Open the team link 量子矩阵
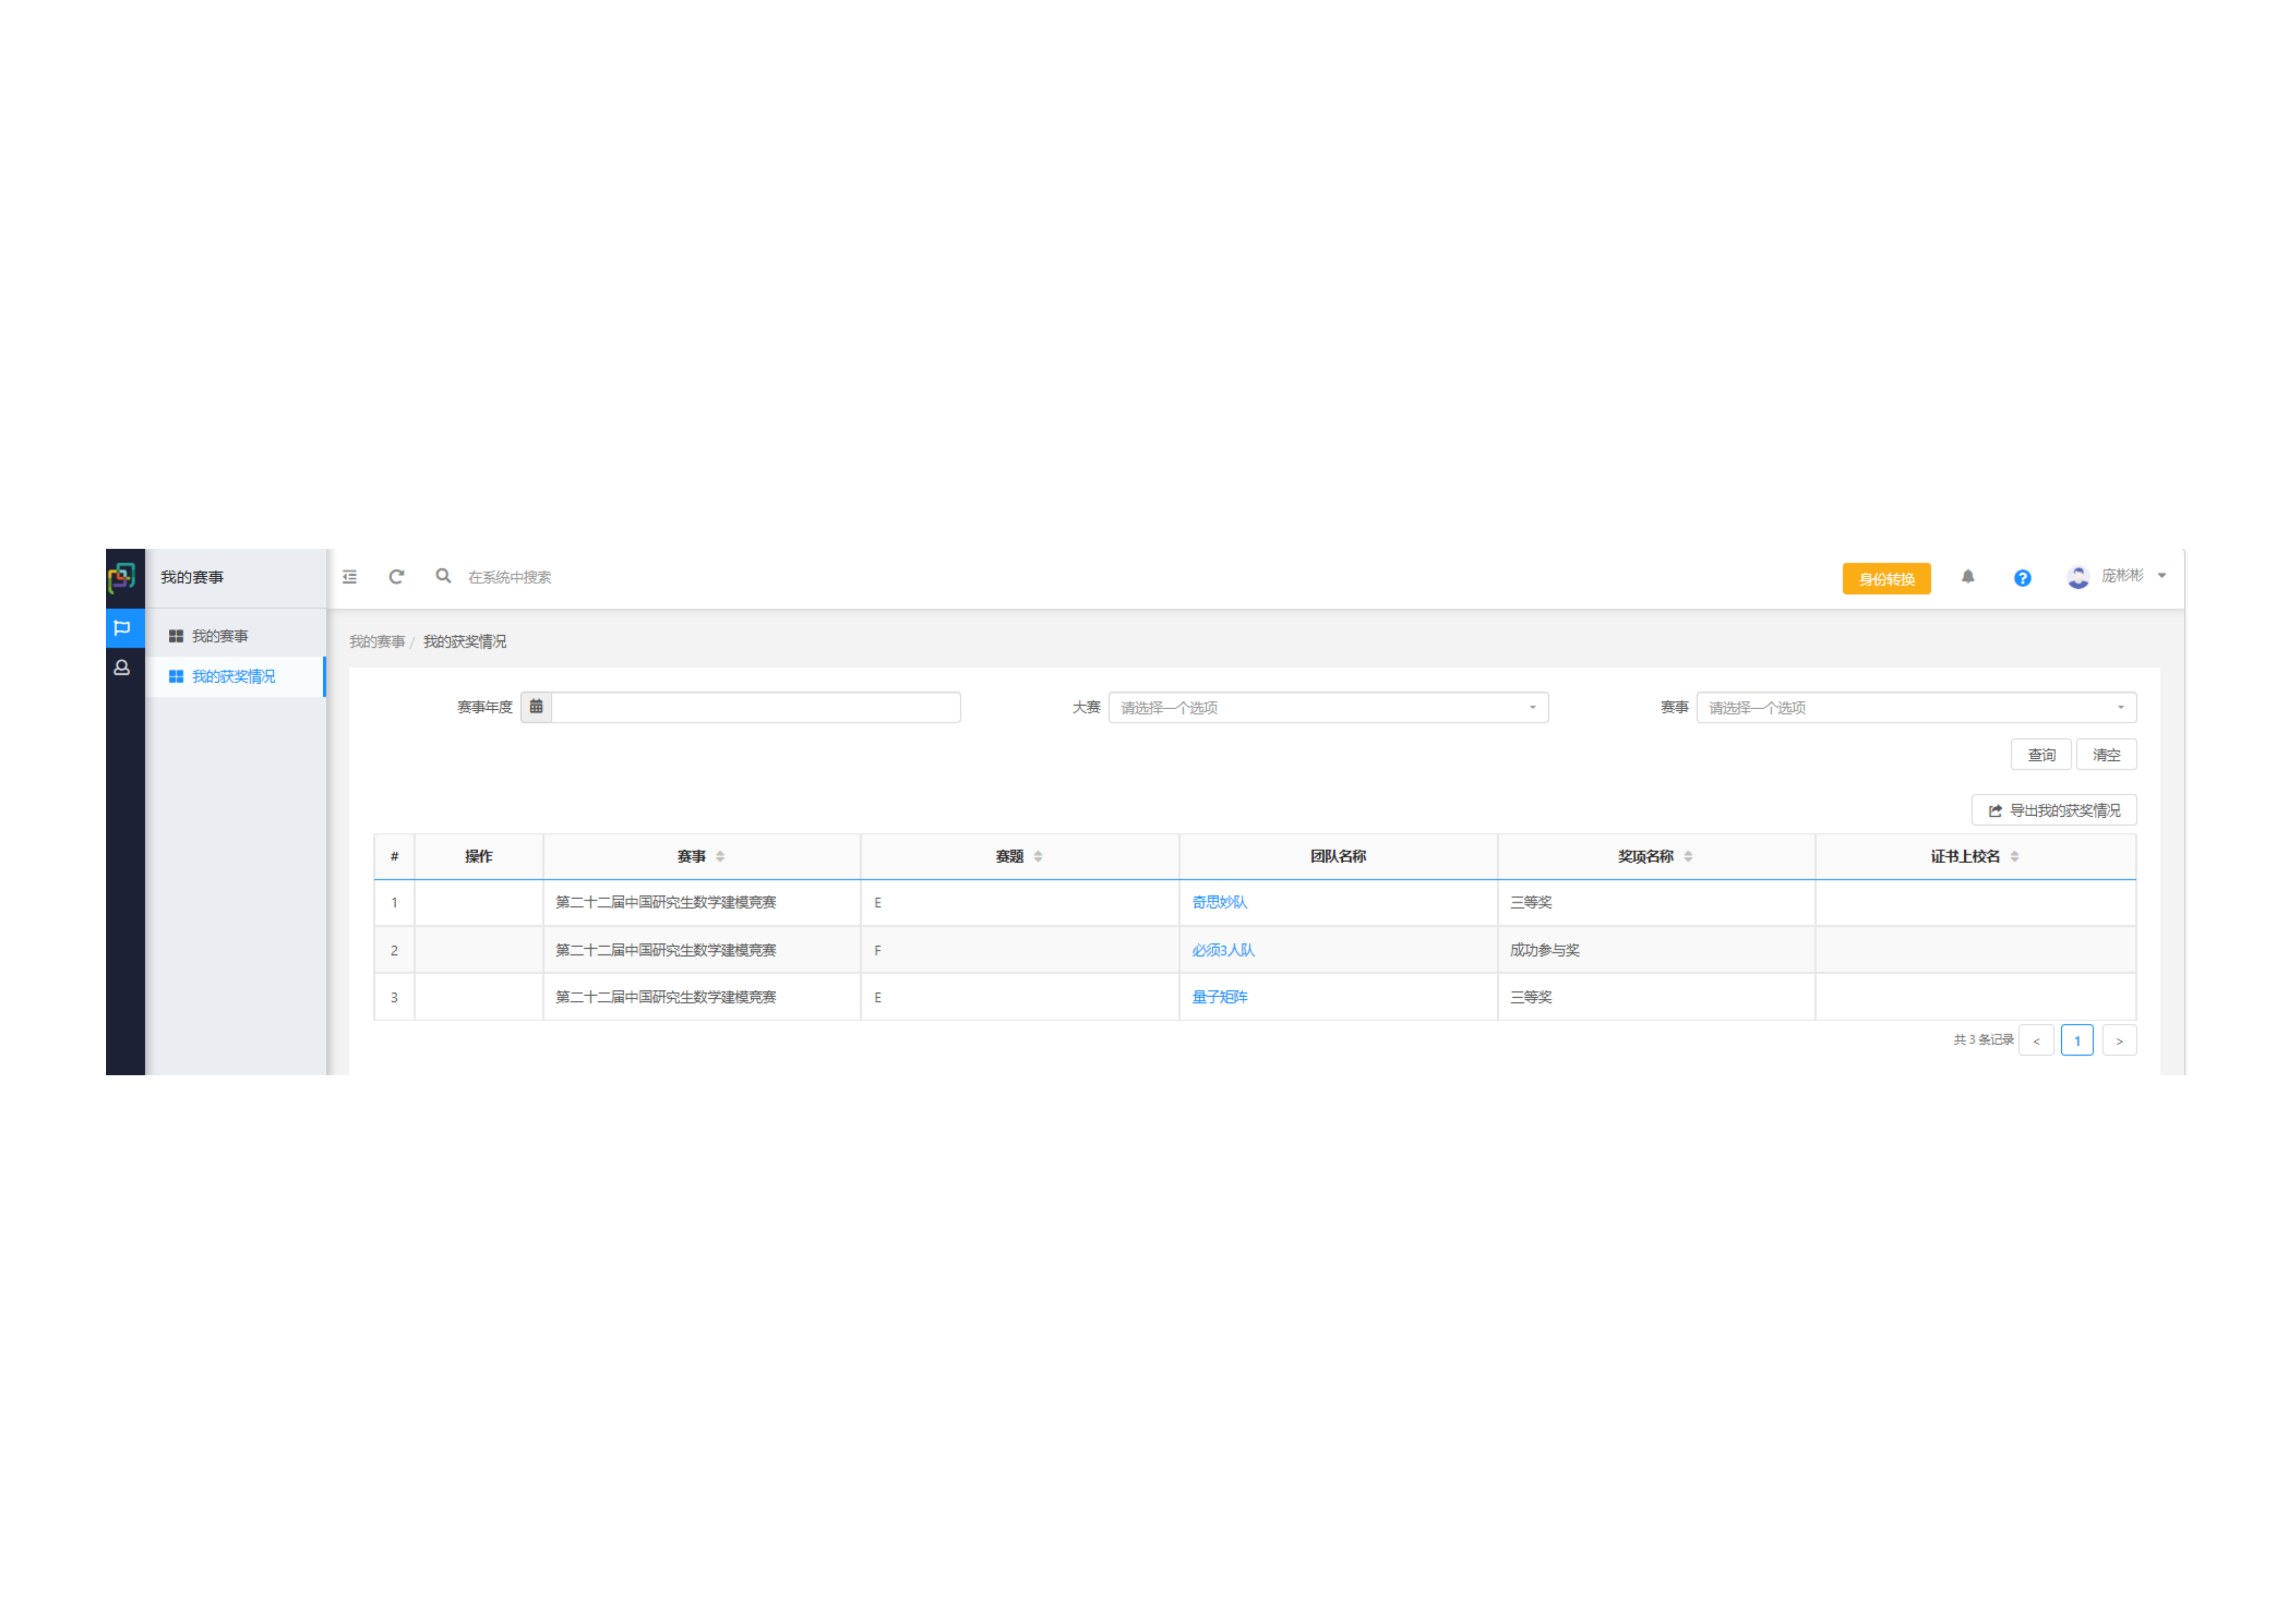 [1220, 998]
